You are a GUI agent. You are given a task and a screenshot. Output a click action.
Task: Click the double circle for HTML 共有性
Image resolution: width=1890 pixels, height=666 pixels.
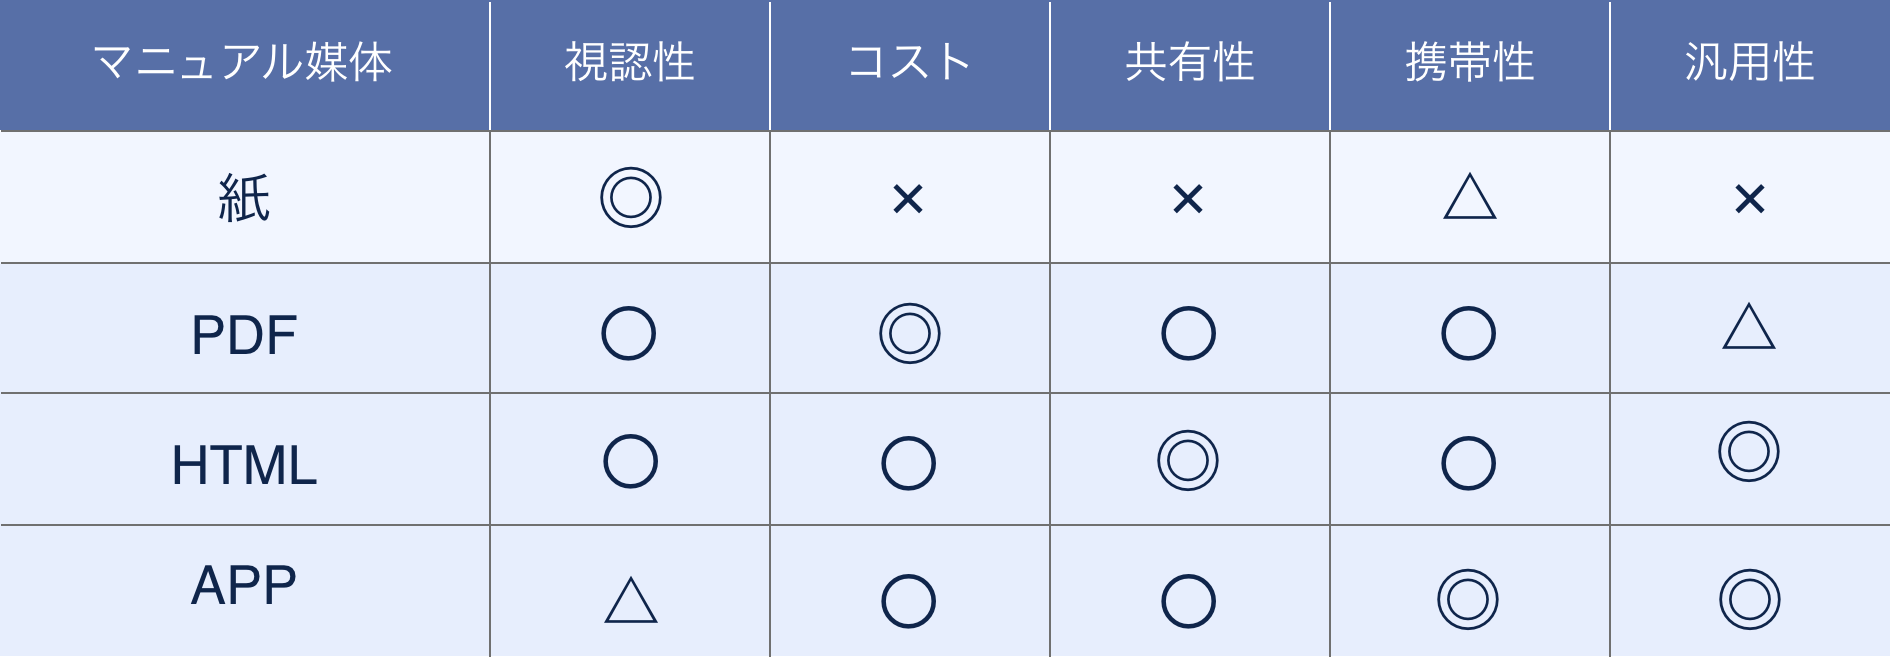pos(1187,460)
